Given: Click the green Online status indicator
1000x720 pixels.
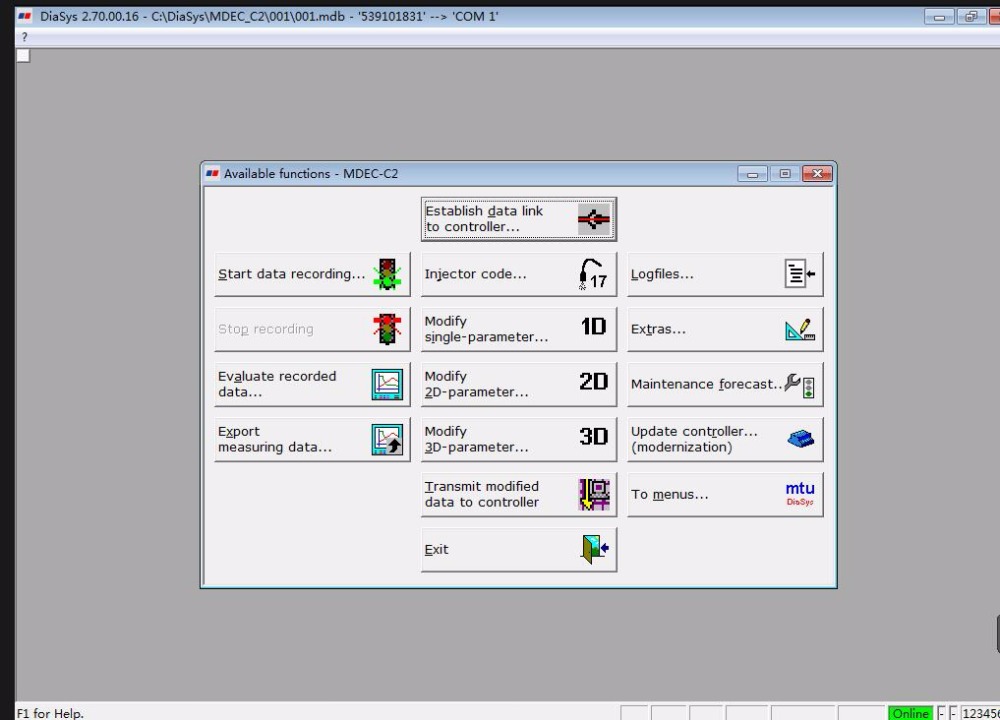Looking at the screenshot, I should pyautogui.click(x=910, y=713).
